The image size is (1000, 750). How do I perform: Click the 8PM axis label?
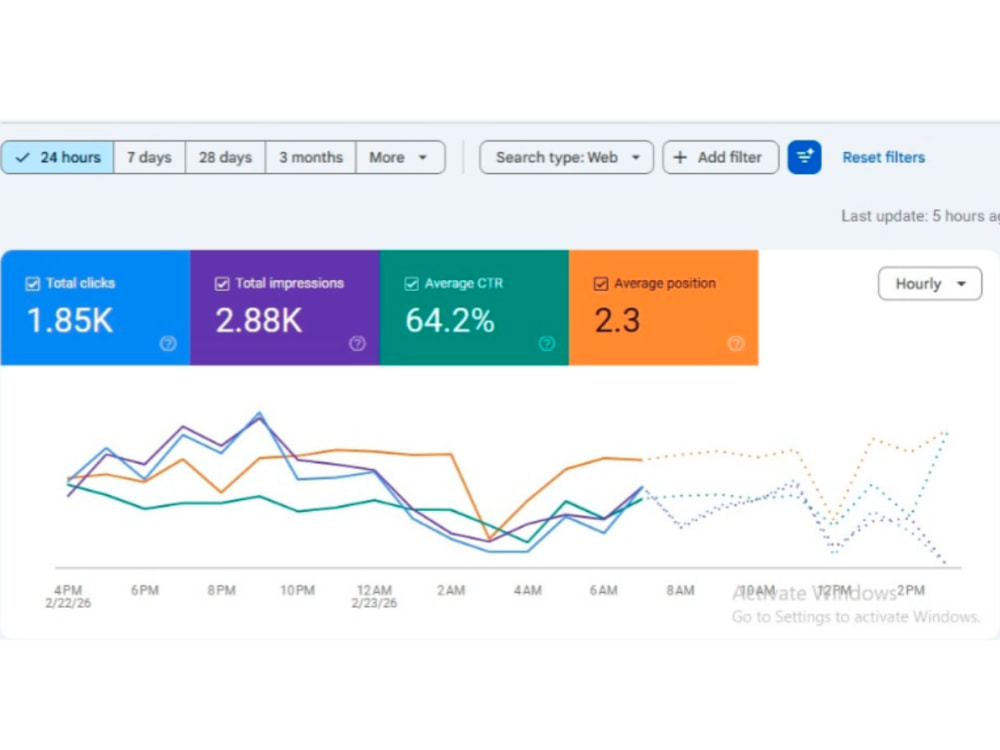tap(221, 591)
